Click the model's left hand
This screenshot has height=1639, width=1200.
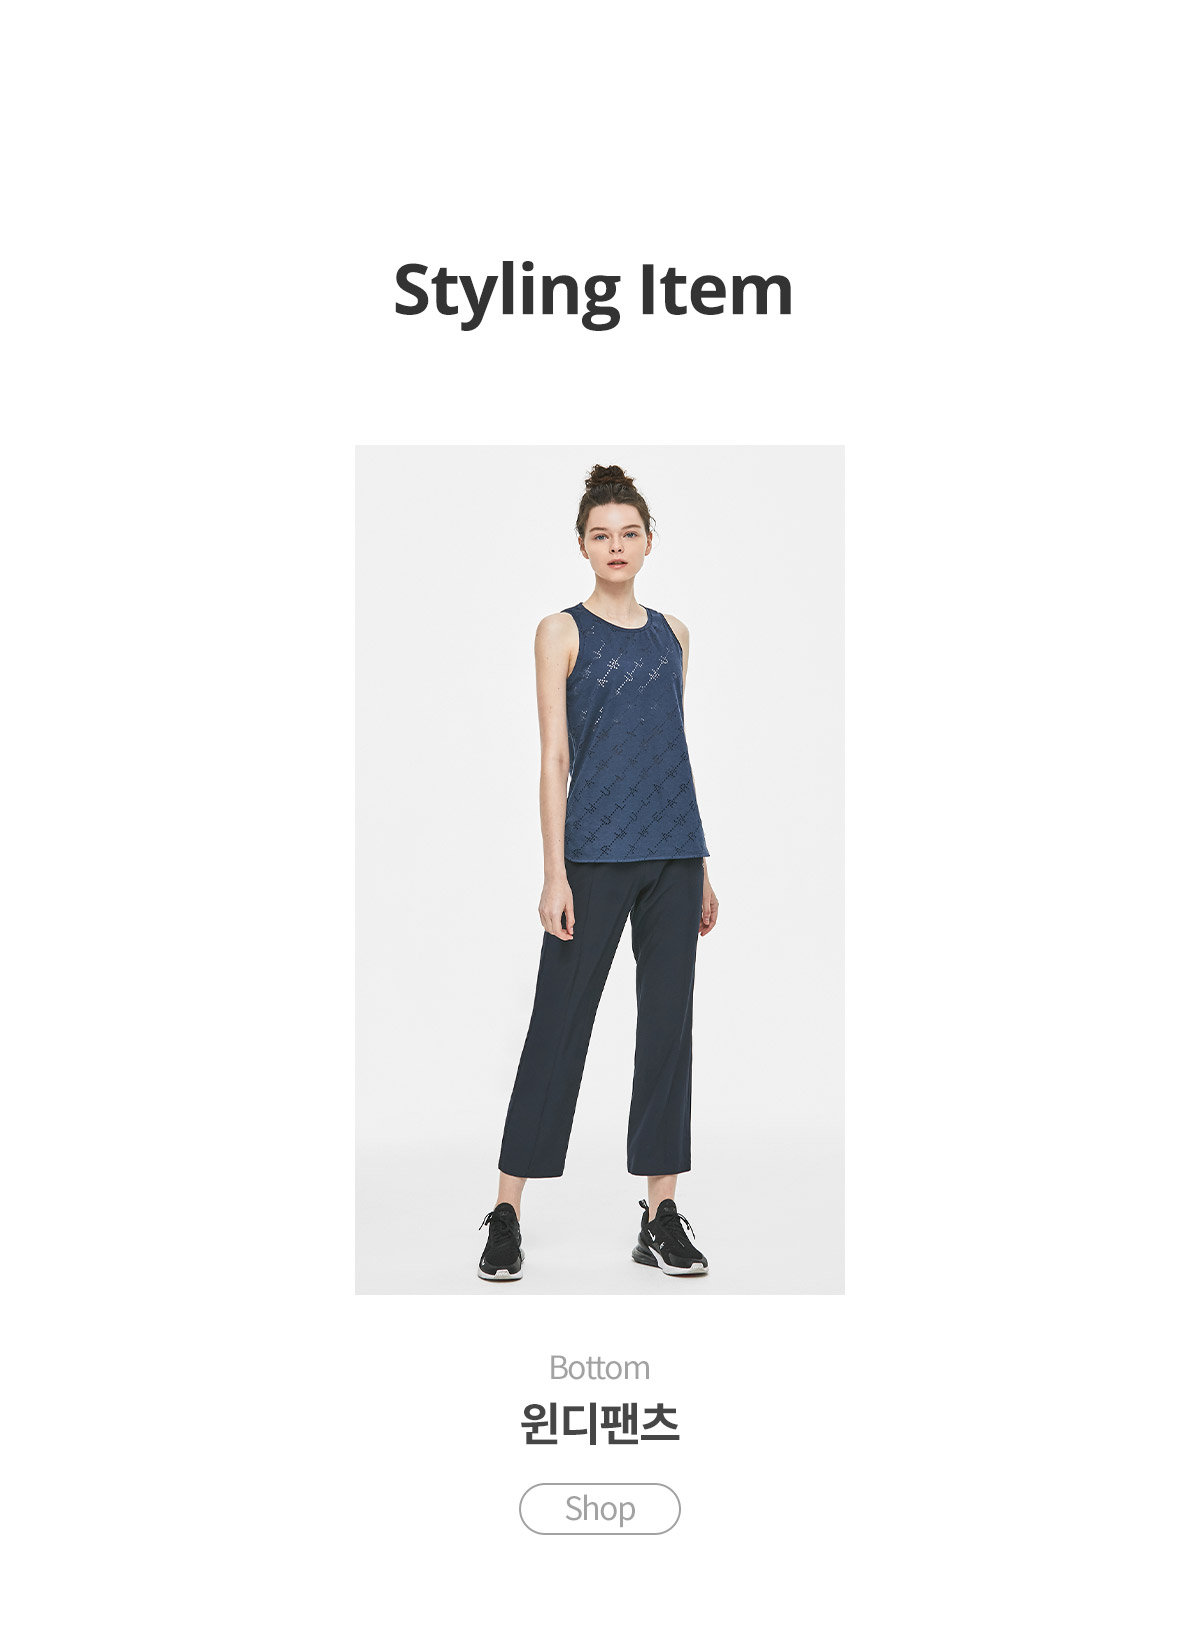click(x=708, y=909)
